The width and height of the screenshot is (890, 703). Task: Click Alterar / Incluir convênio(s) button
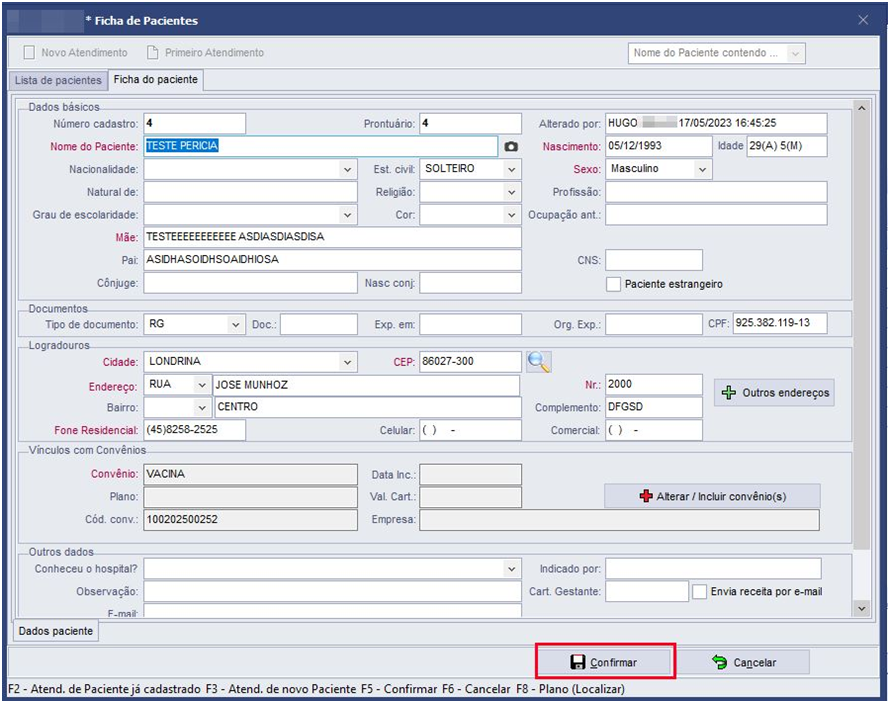pos(712,496)
